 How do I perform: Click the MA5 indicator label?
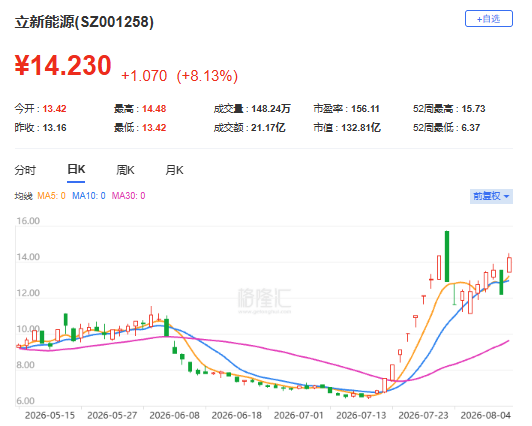click(51, 196)
